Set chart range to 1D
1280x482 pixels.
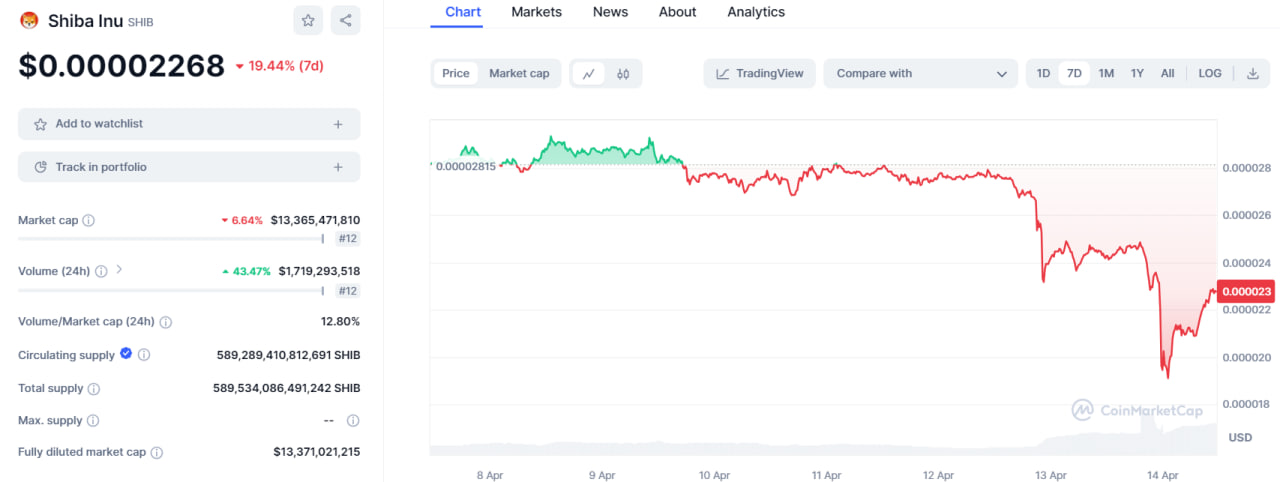tap(1043, 73)
